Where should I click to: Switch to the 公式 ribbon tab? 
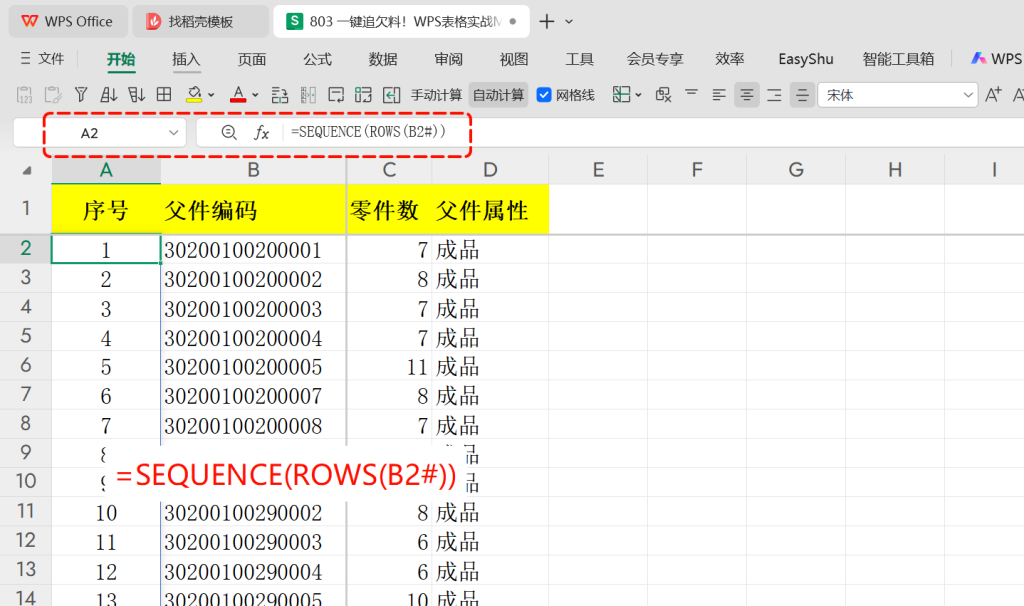(317, 59)
